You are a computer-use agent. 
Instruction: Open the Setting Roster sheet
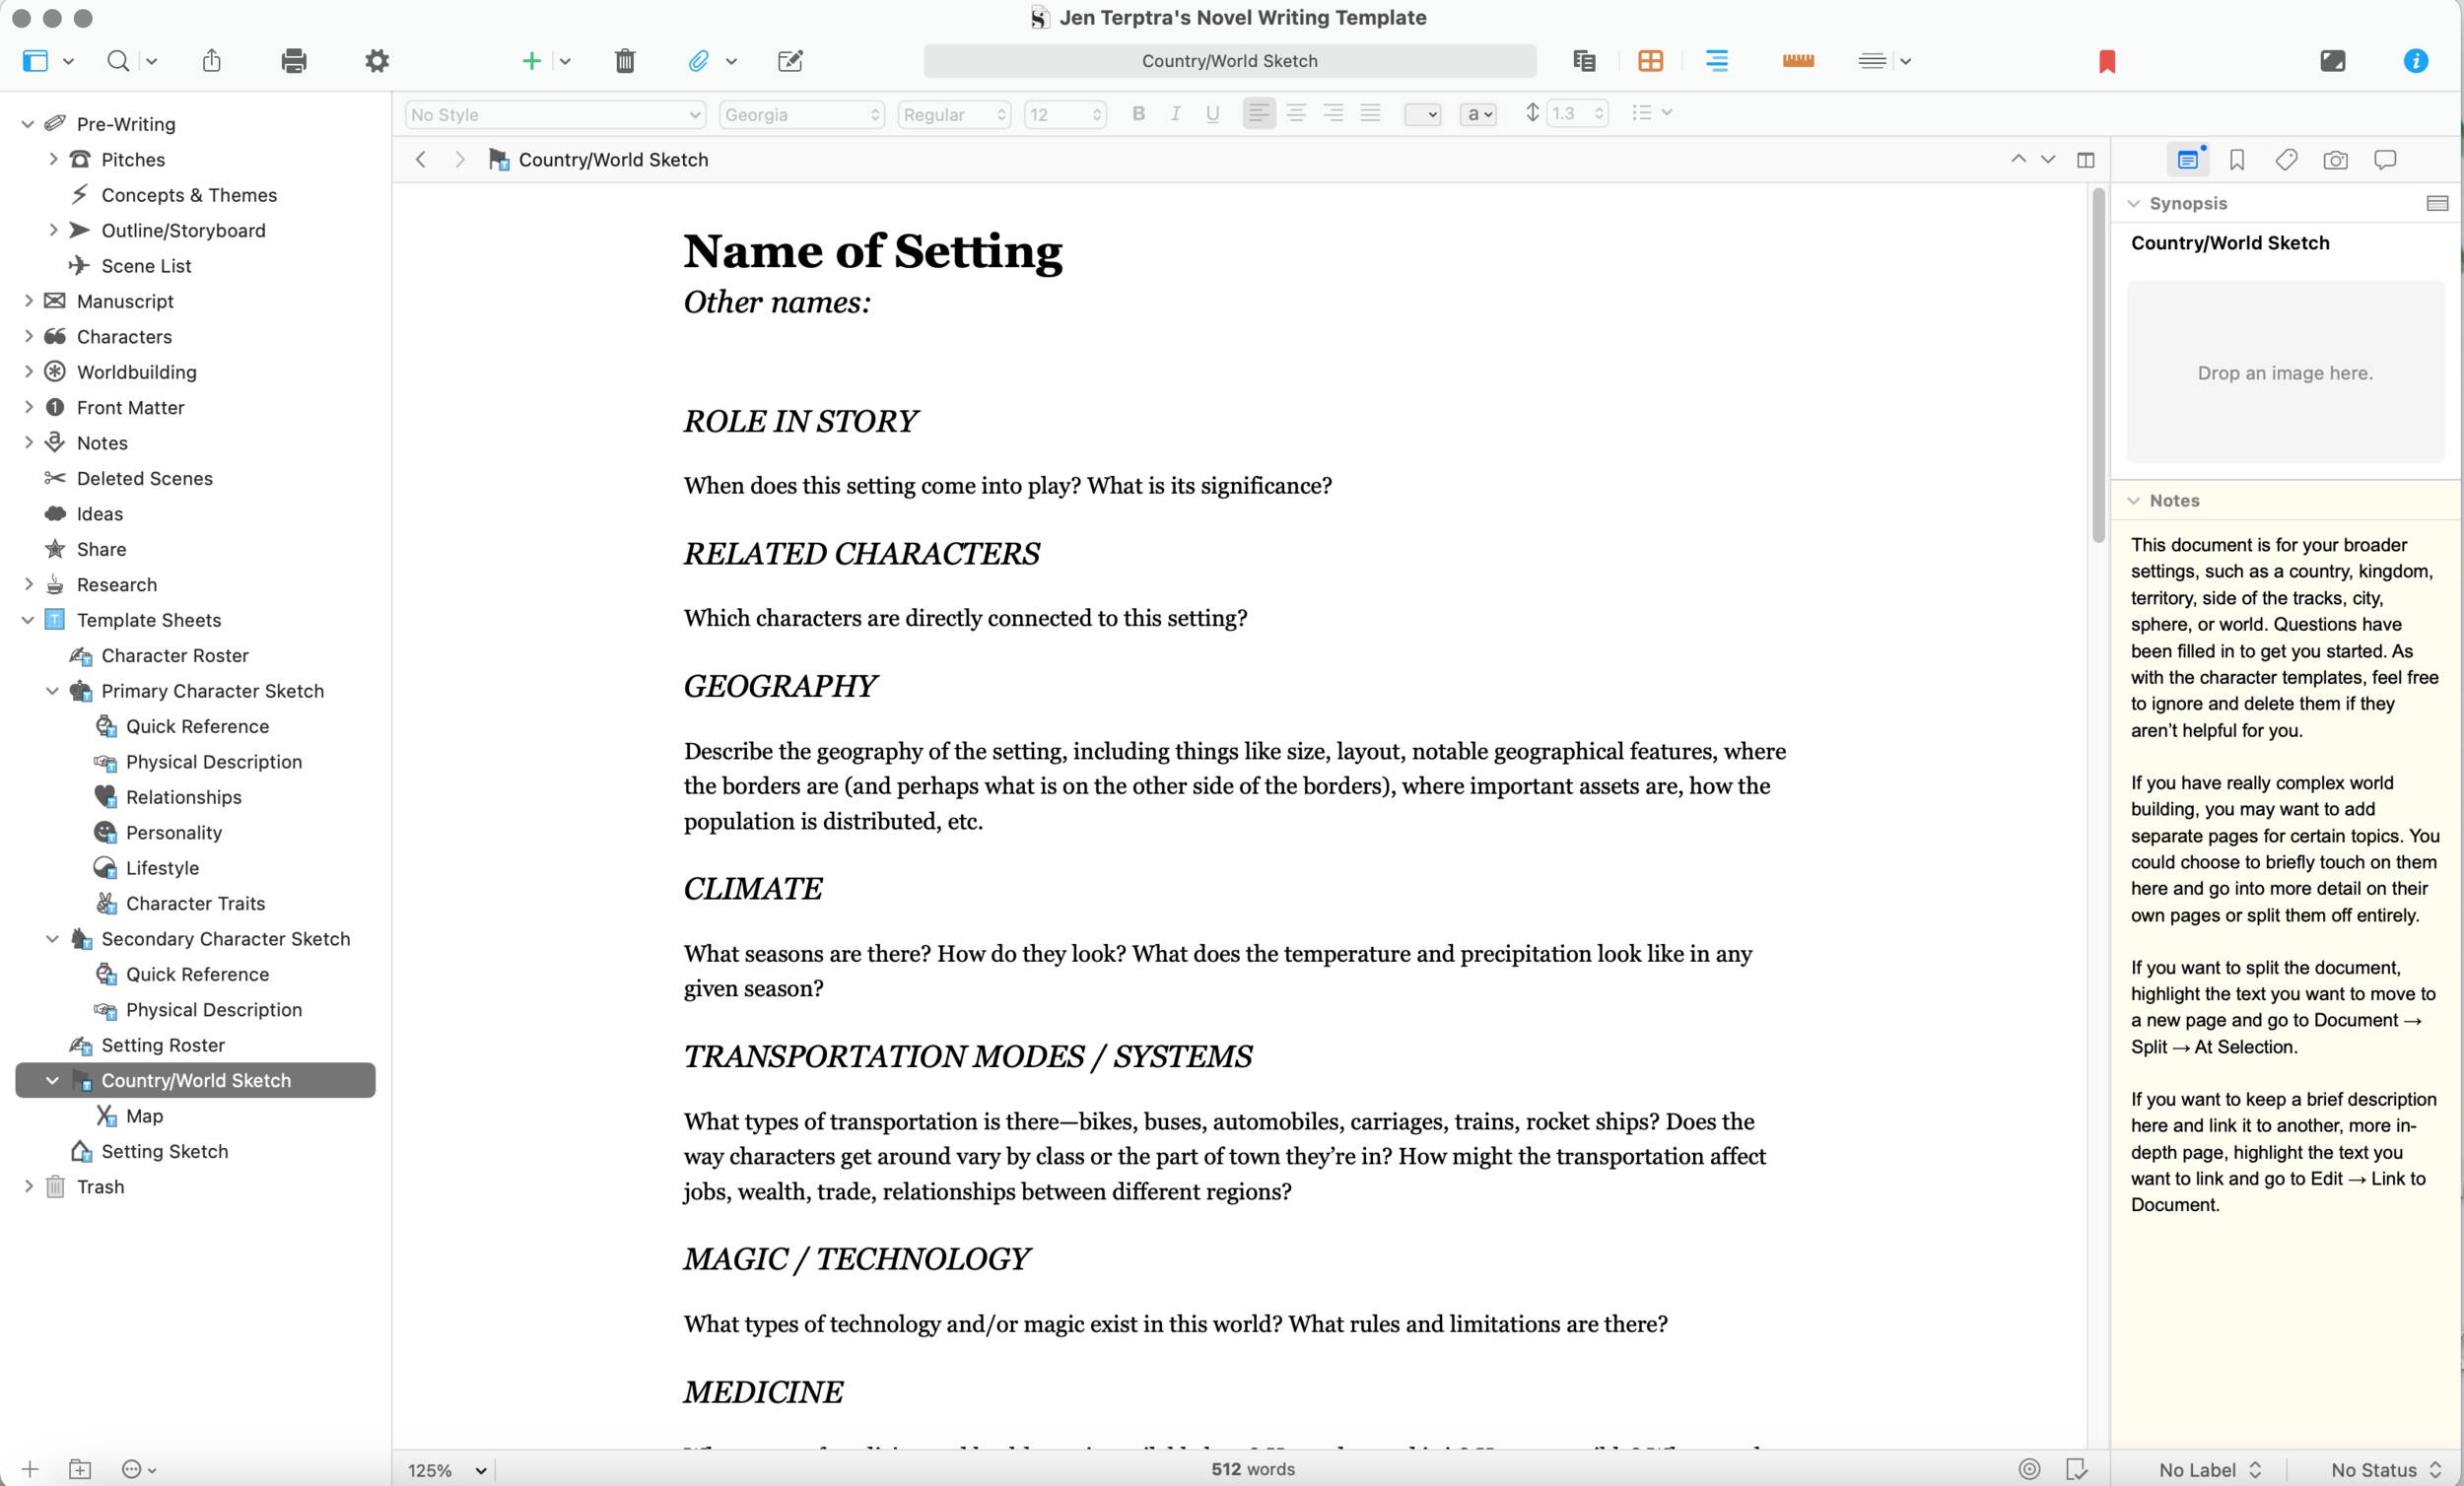[x=163, y=1045]
